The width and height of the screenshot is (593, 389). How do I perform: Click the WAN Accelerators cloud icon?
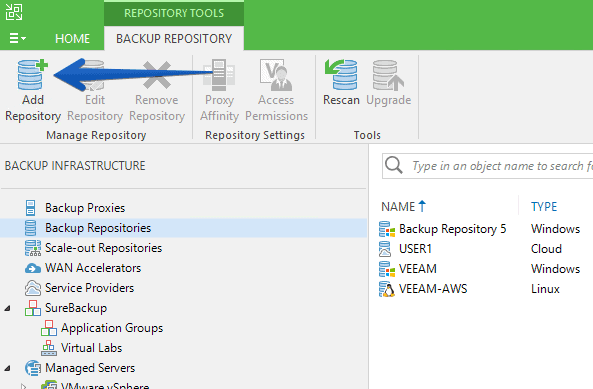[33, 268]
